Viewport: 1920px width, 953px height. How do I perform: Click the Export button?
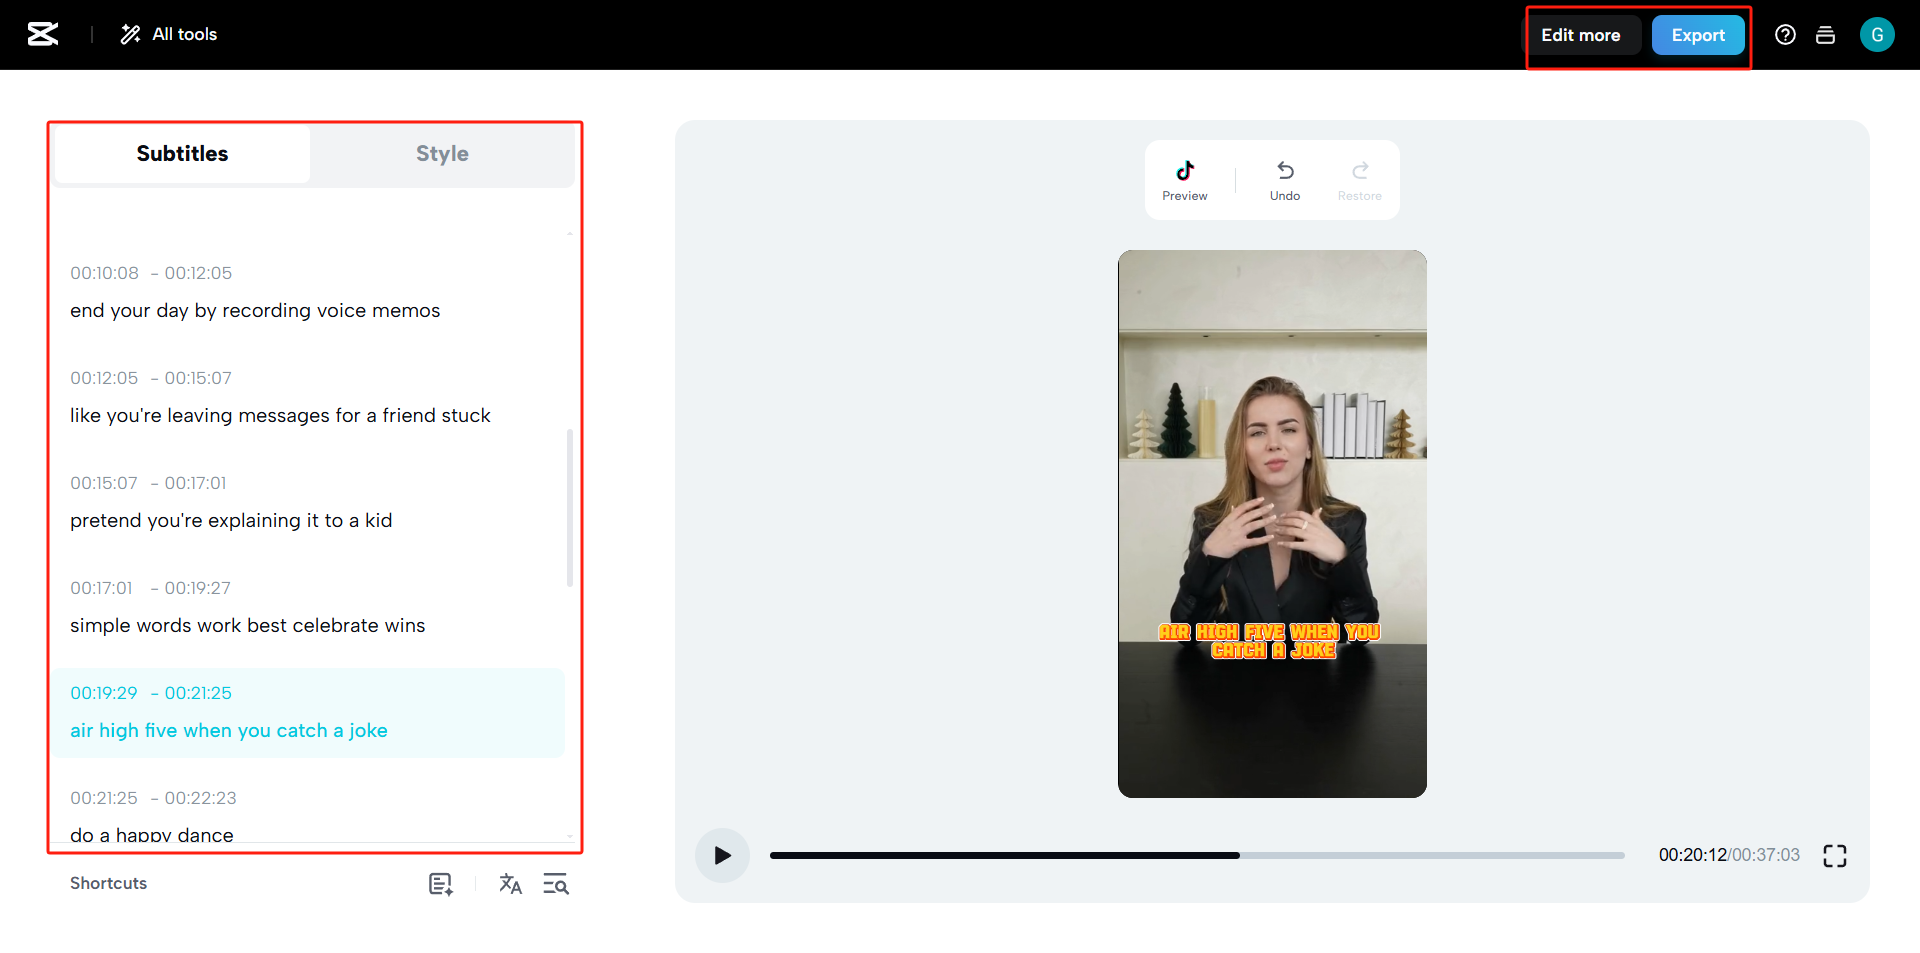[1698, 34]
